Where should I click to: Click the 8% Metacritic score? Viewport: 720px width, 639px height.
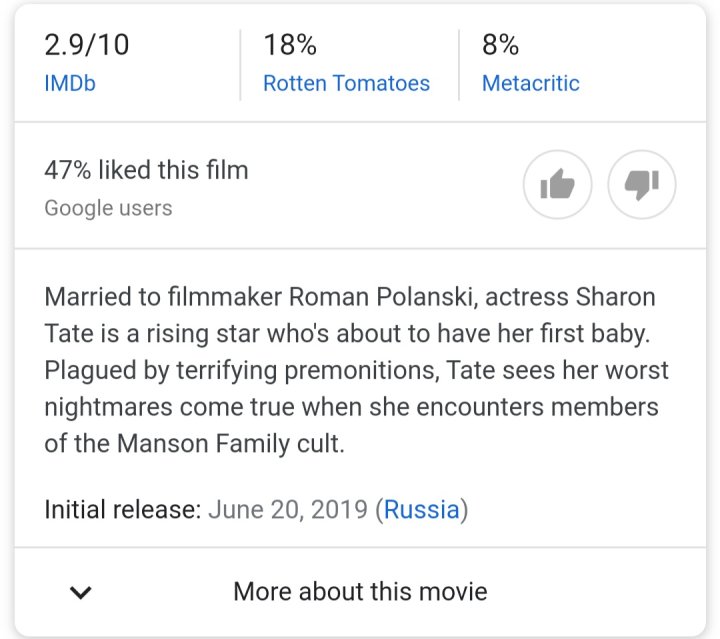pos(501,45)
